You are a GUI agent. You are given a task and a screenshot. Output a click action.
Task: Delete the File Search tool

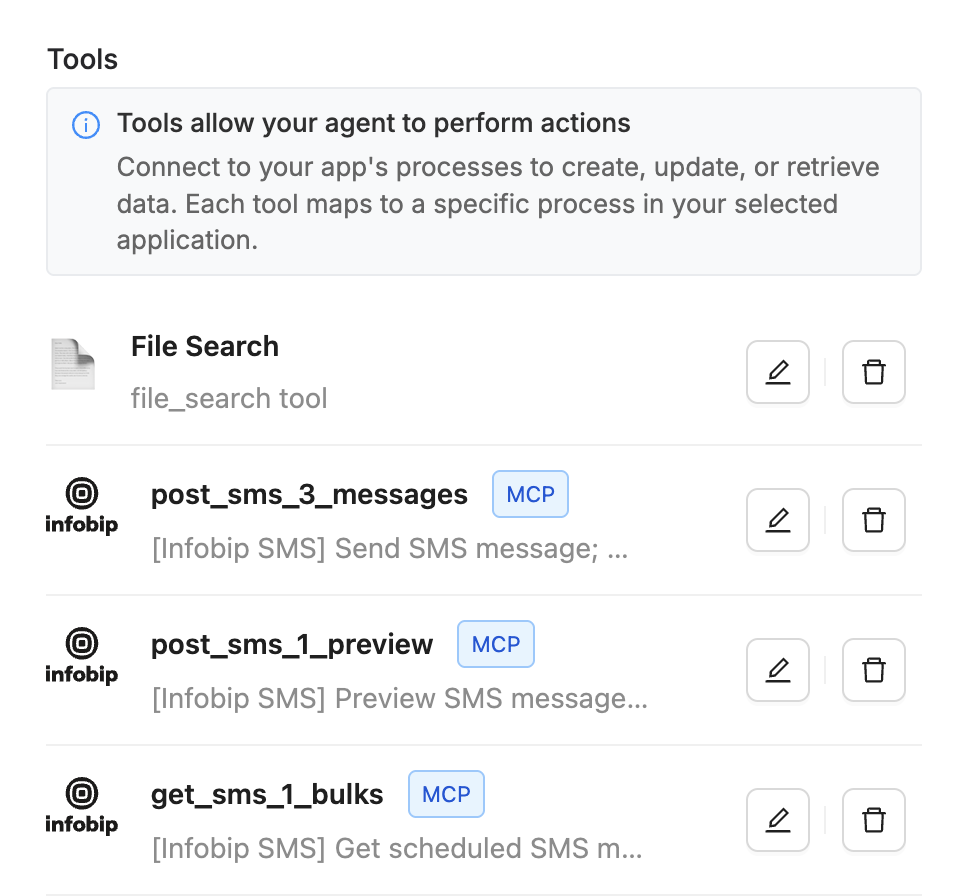[873, 371]
